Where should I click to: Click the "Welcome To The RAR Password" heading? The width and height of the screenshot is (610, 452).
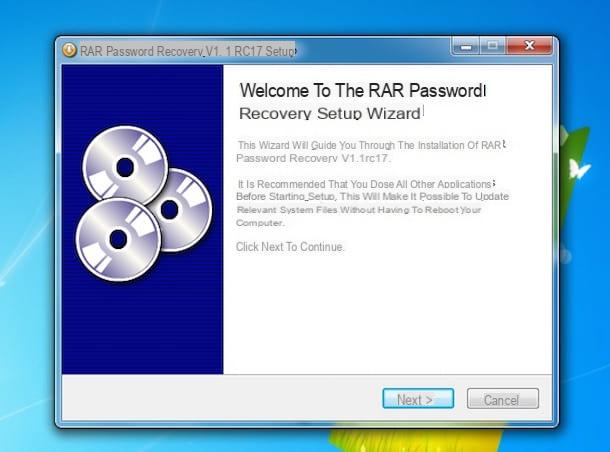point(363,90)
